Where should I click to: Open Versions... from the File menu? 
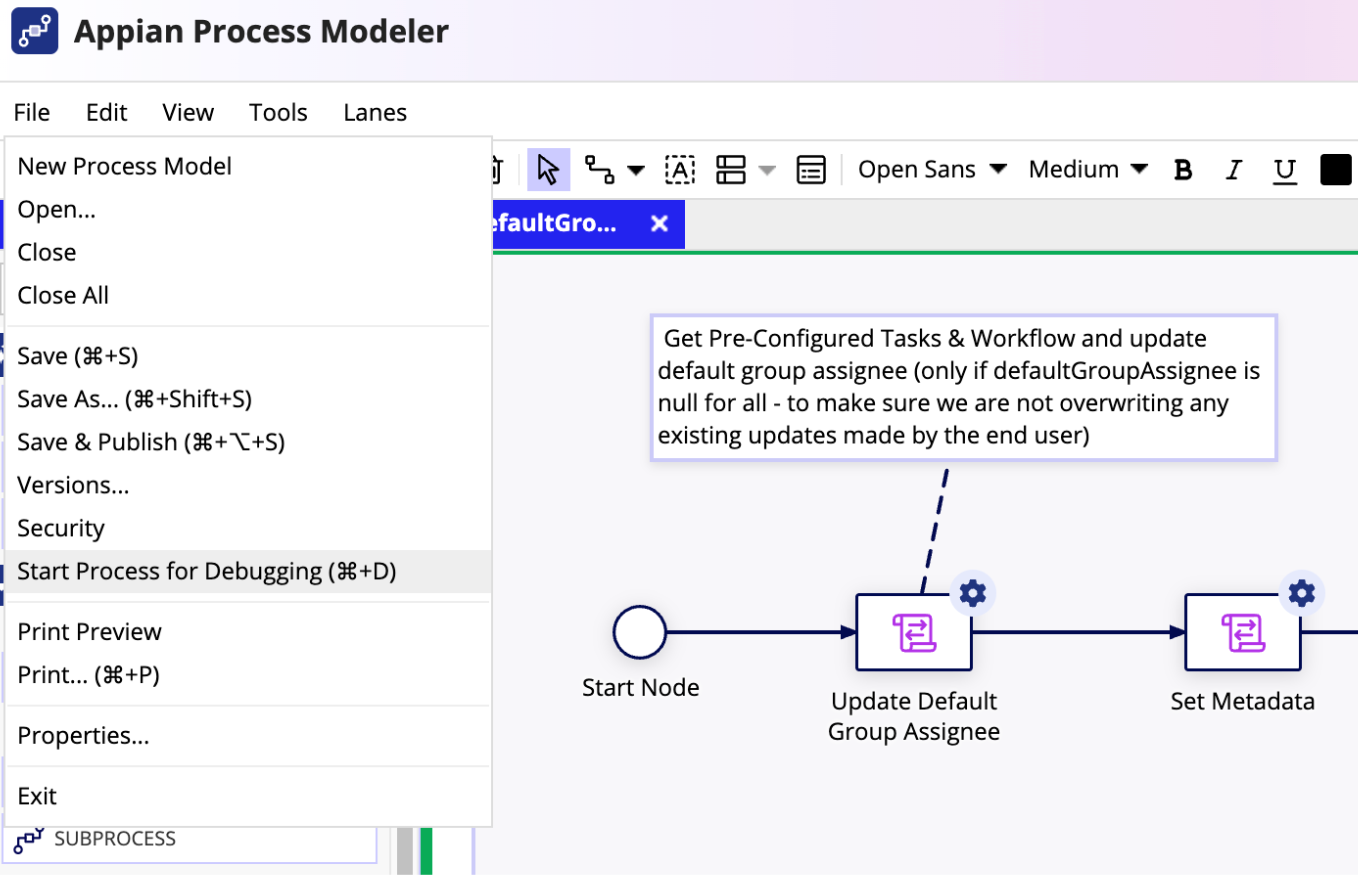248,485
